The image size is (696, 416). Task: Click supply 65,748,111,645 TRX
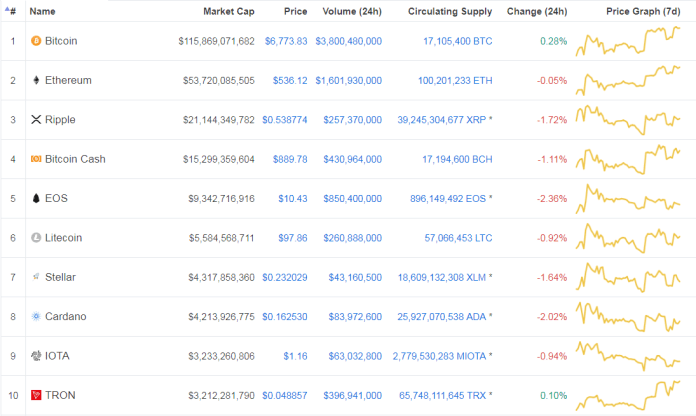pos(443,396)
